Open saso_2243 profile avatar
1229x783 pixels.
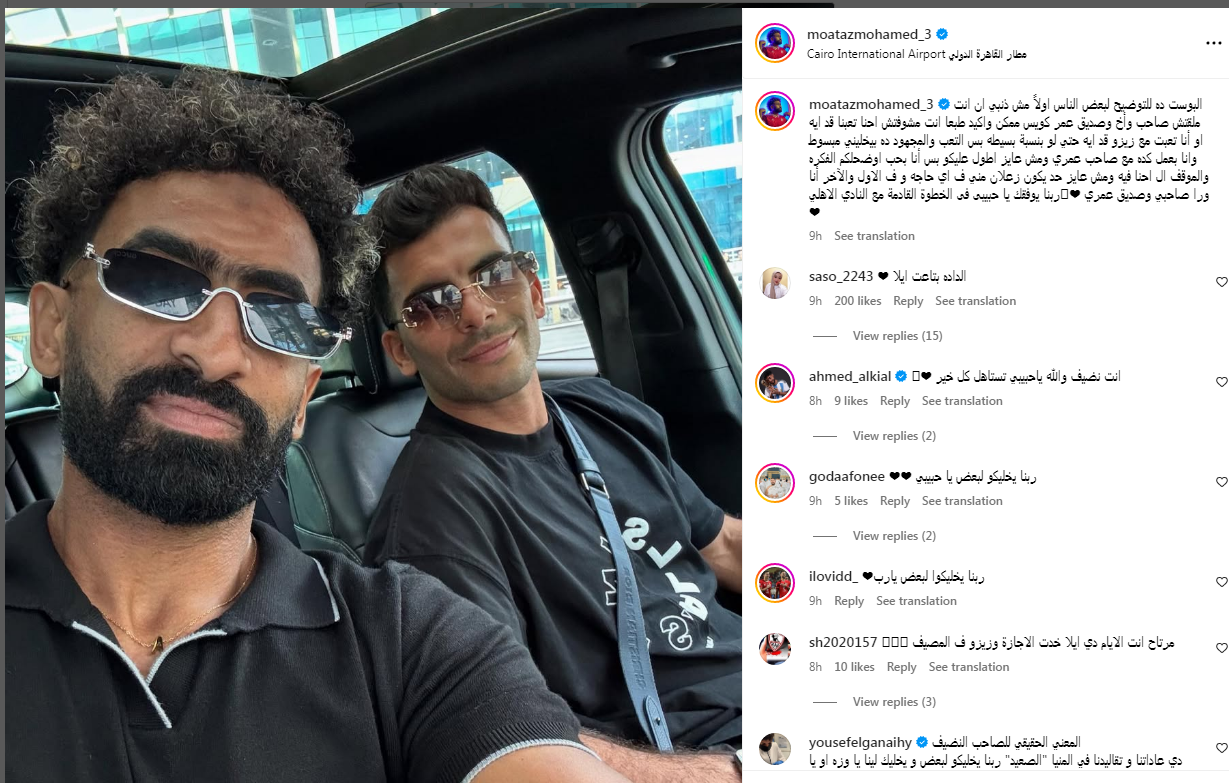(774, 283)
